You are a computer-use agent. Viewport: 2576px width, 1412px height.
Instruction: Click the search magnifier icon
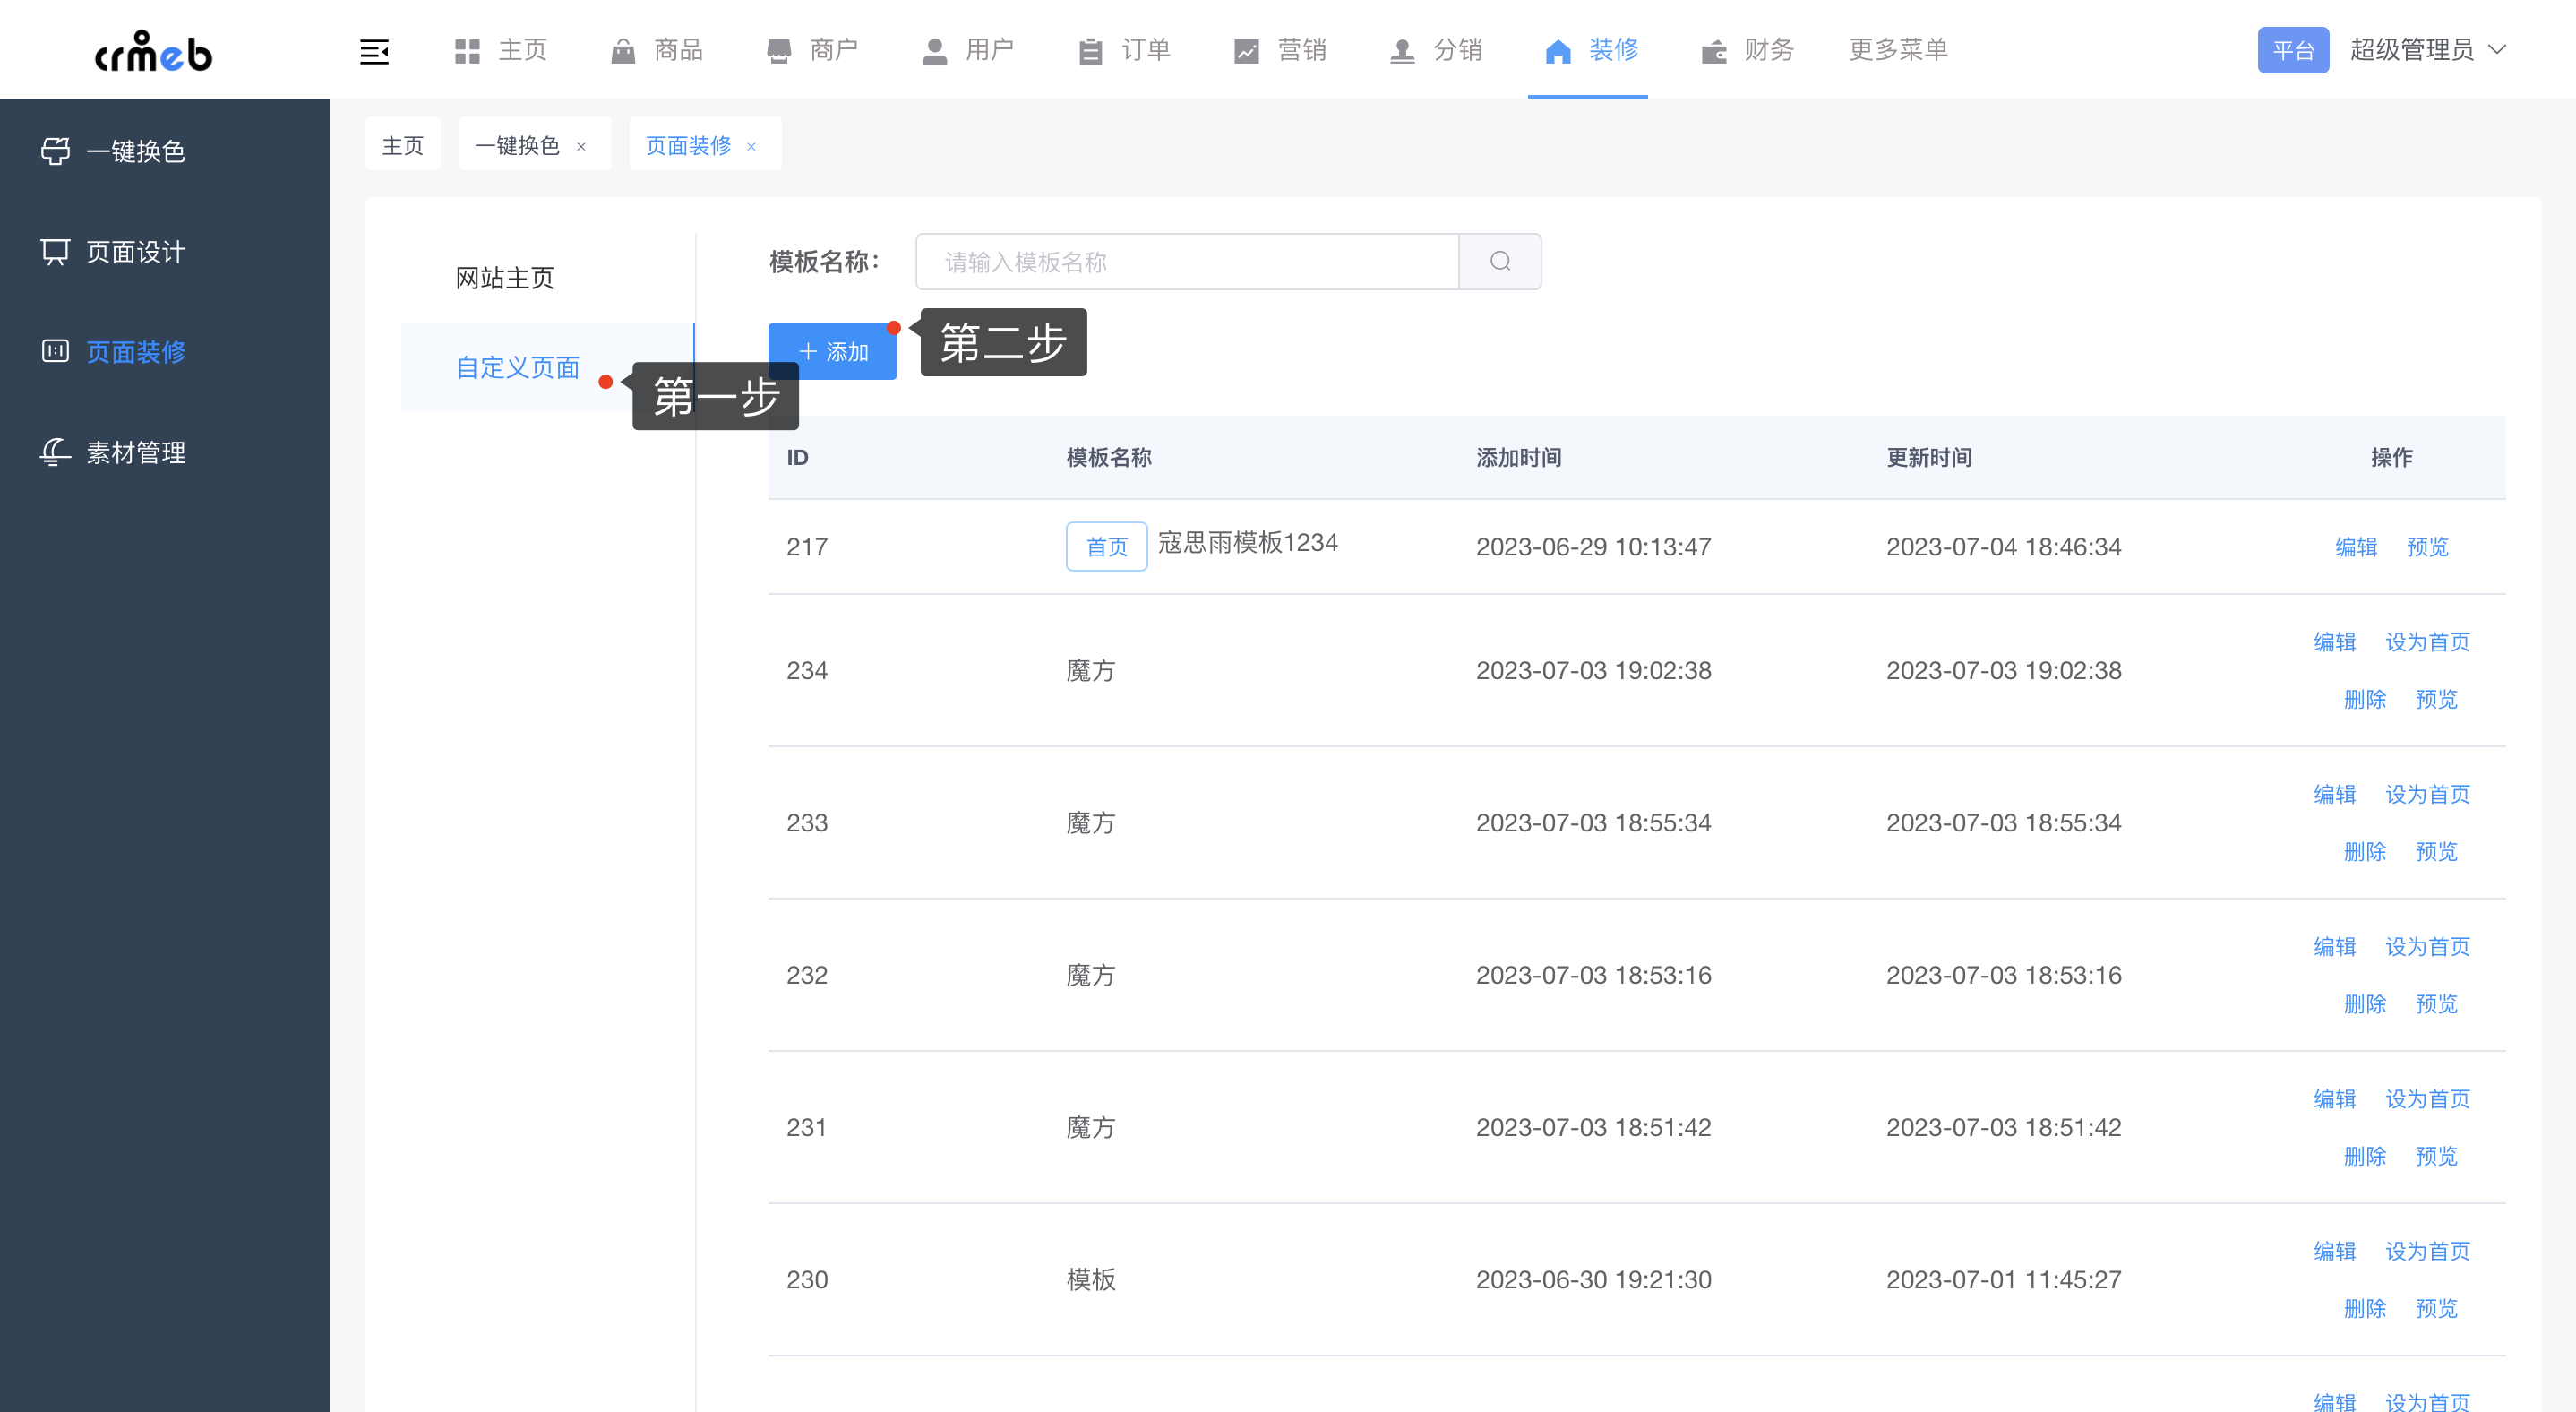[x=1499, y=261]
